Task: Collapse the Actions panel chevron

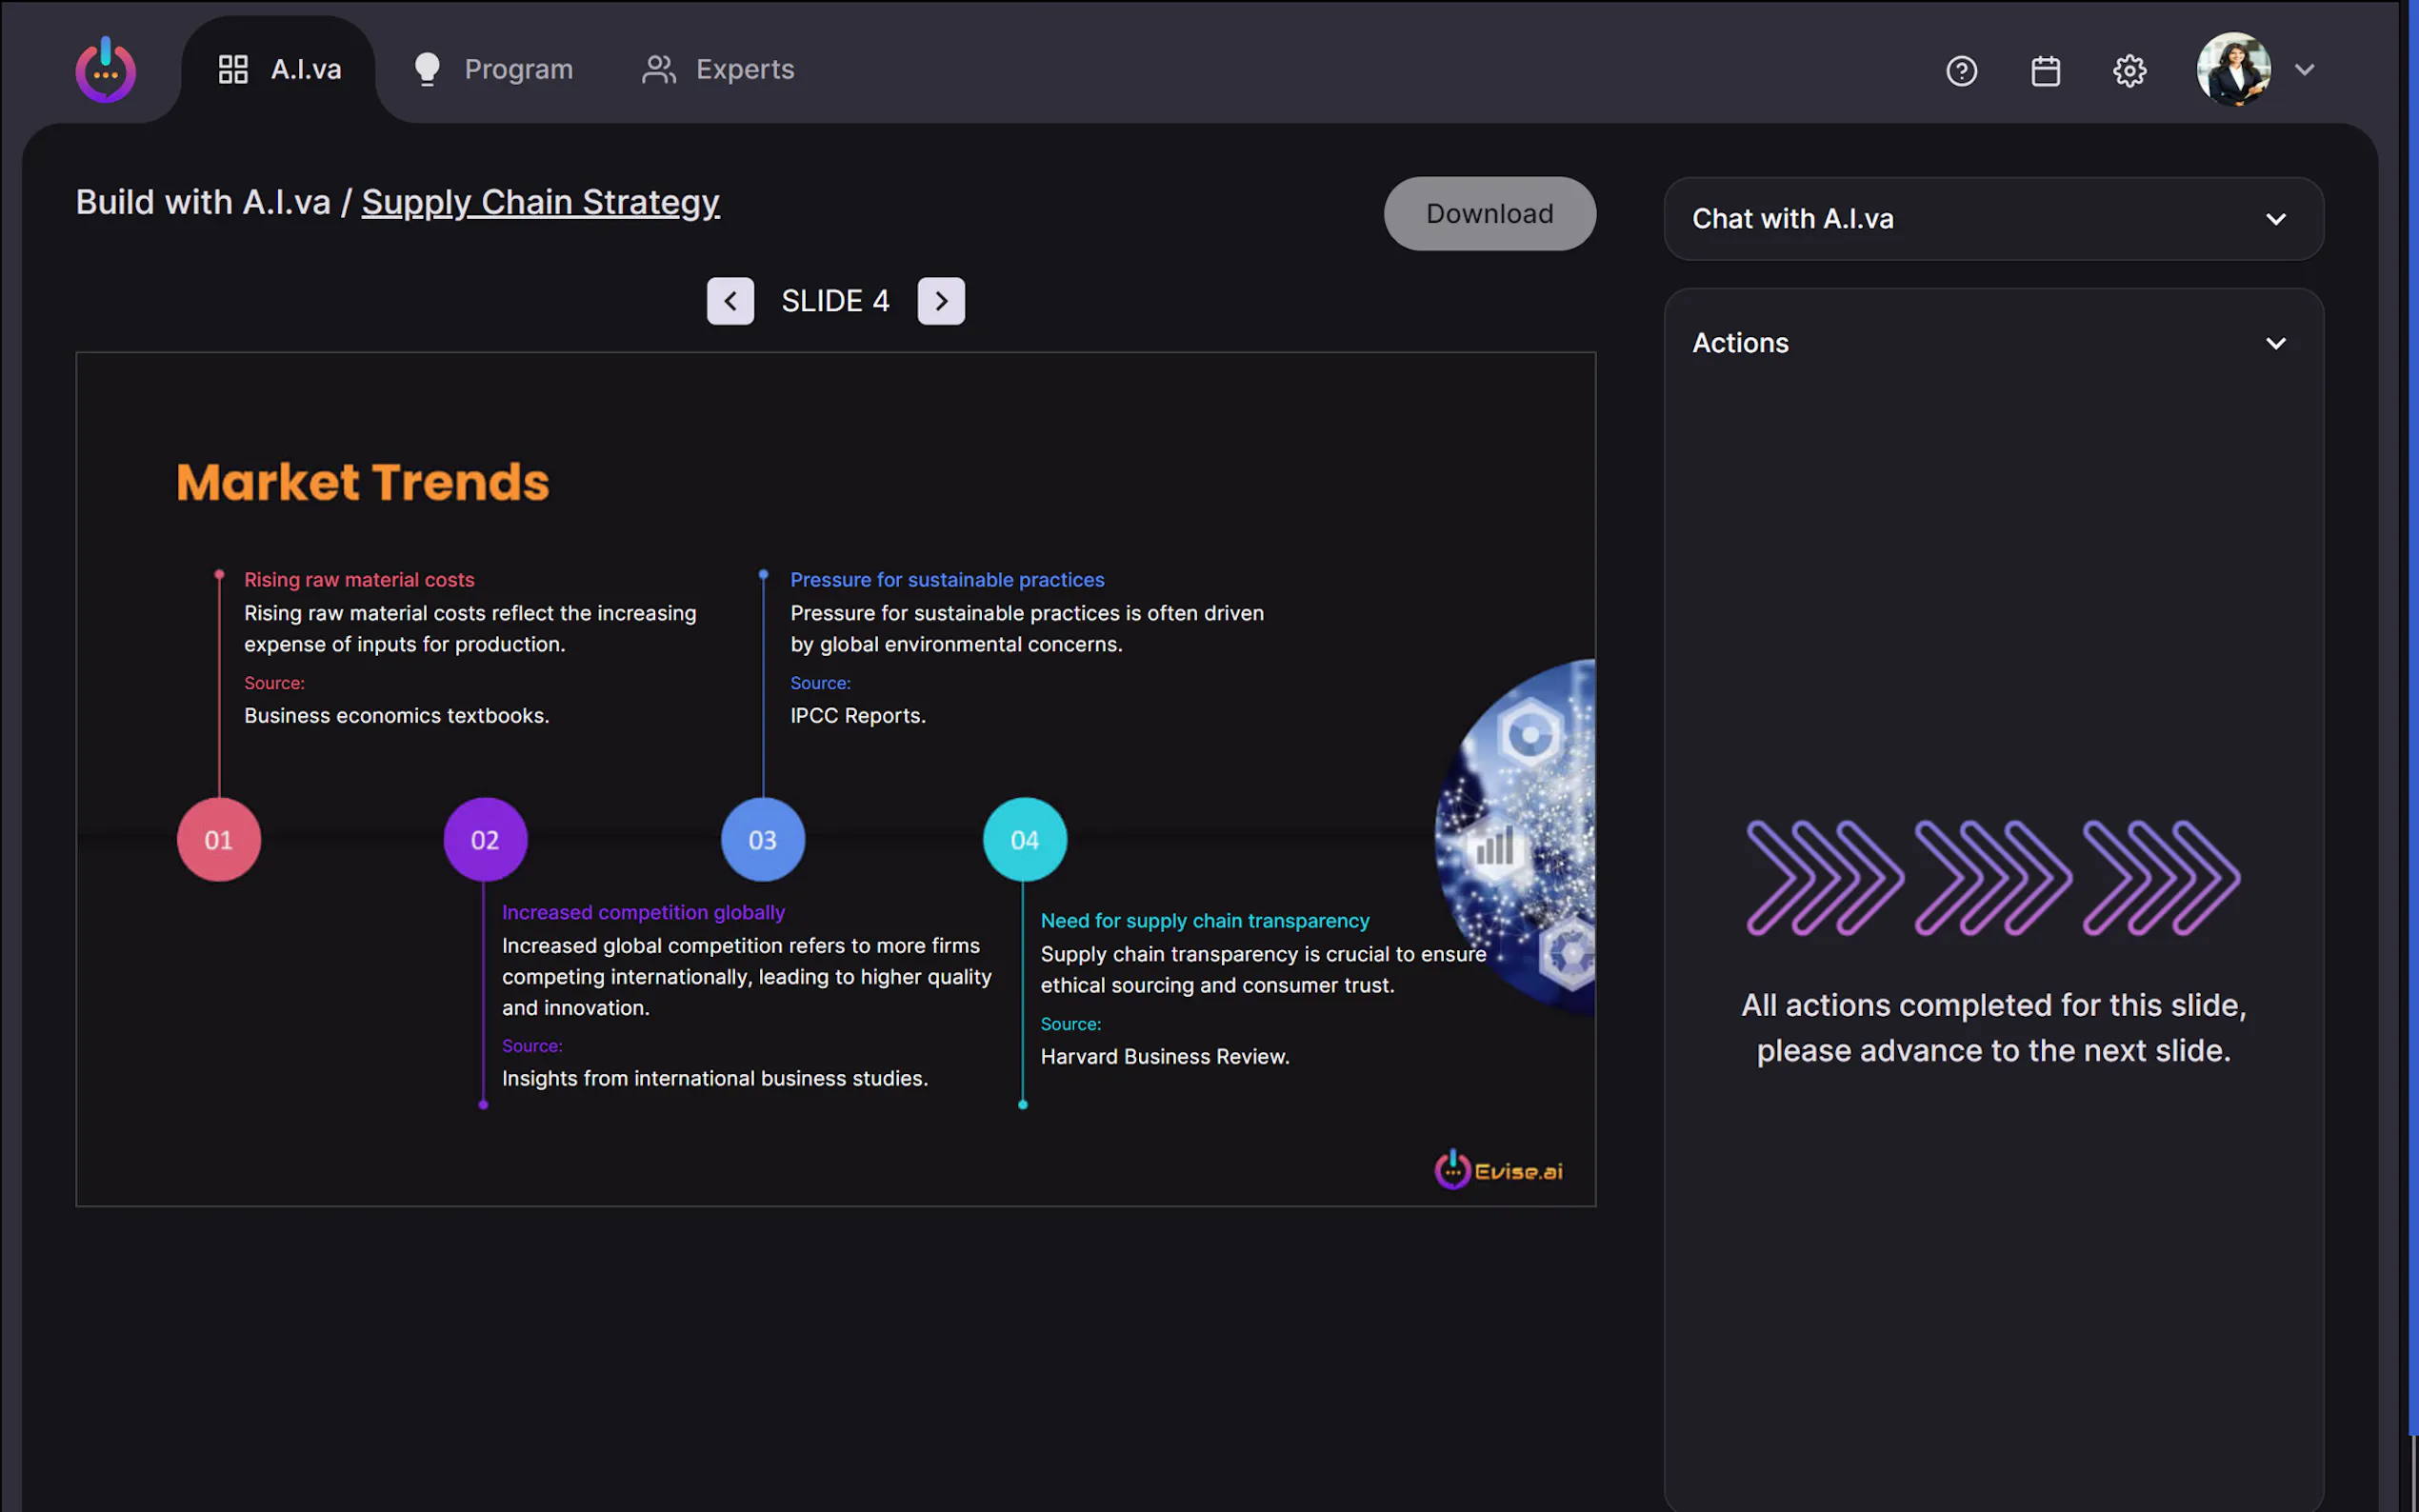Action: tap(2275, 344)
